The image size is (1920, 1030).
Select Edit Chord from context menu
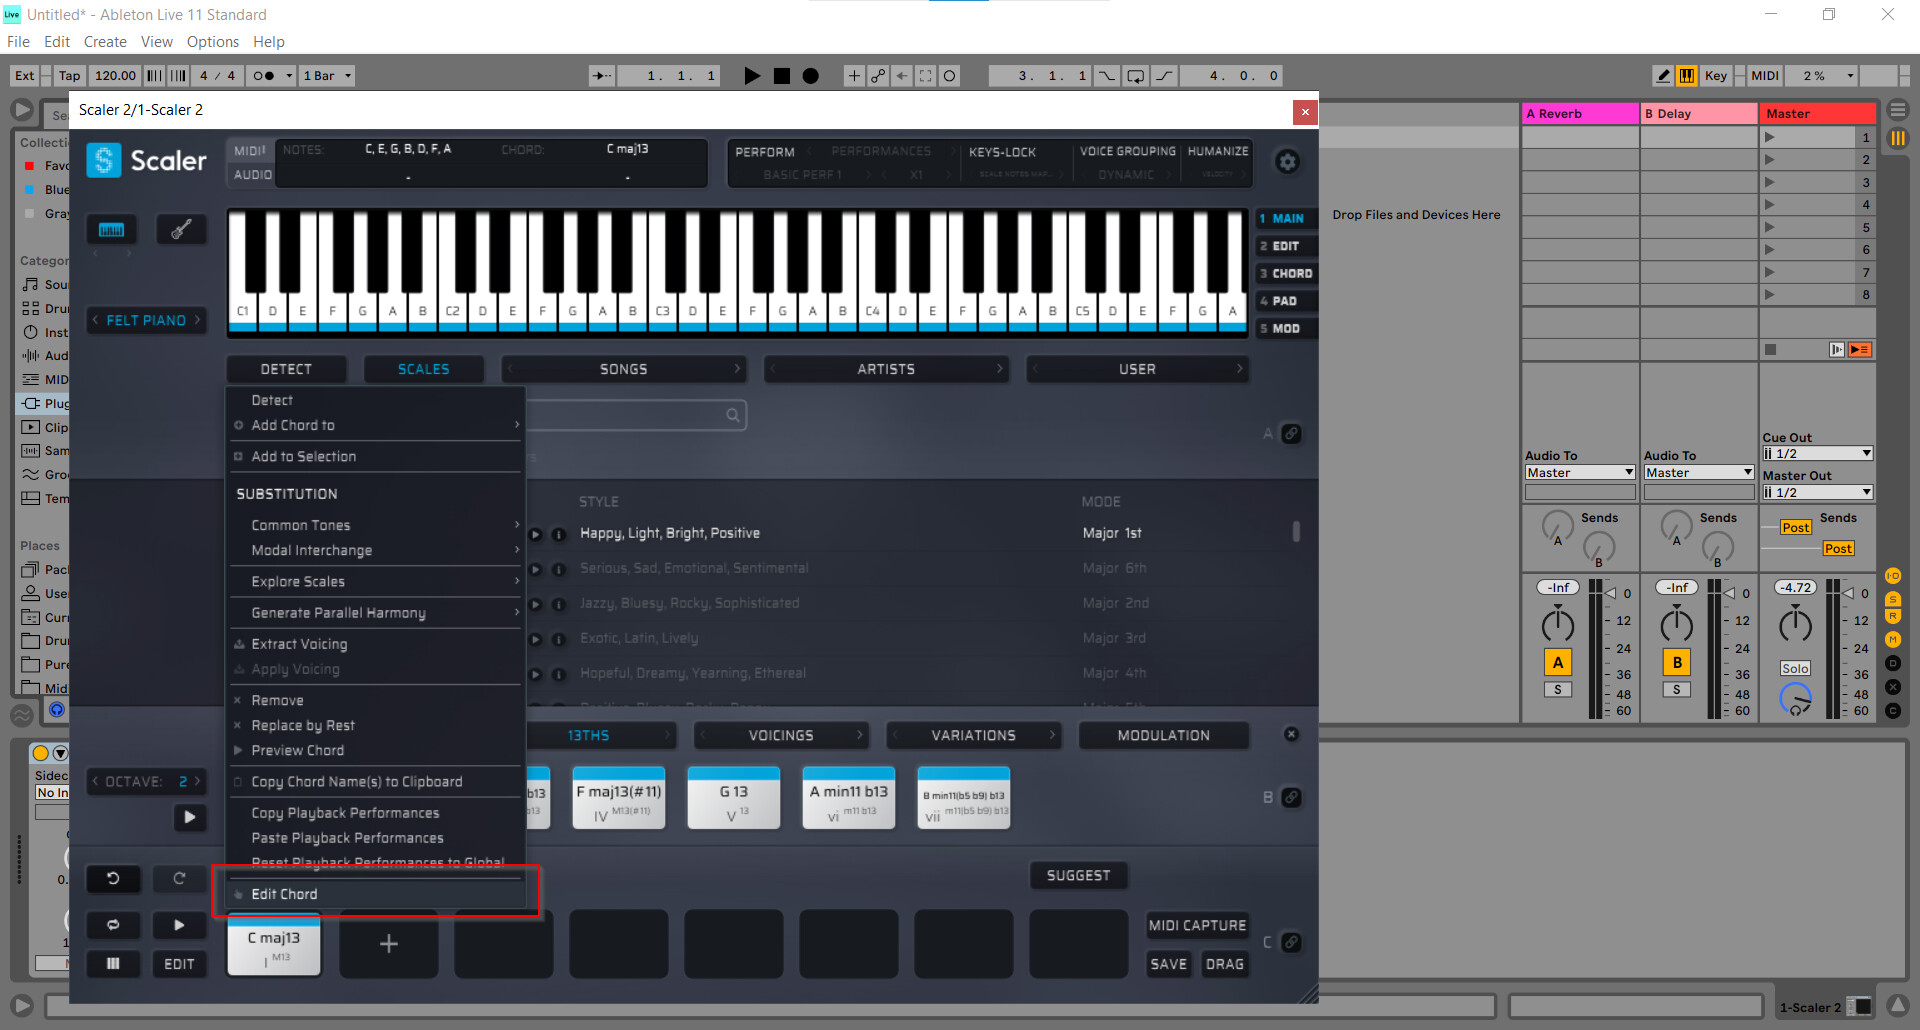pos(376,894)
